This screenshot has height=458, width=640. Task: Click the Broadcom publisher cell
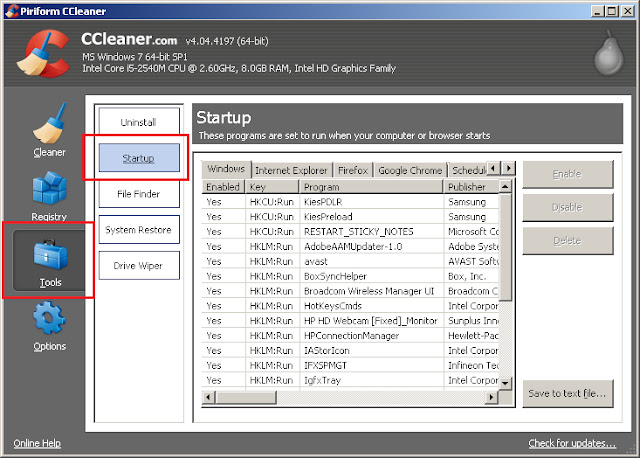(x=473, y=291)
